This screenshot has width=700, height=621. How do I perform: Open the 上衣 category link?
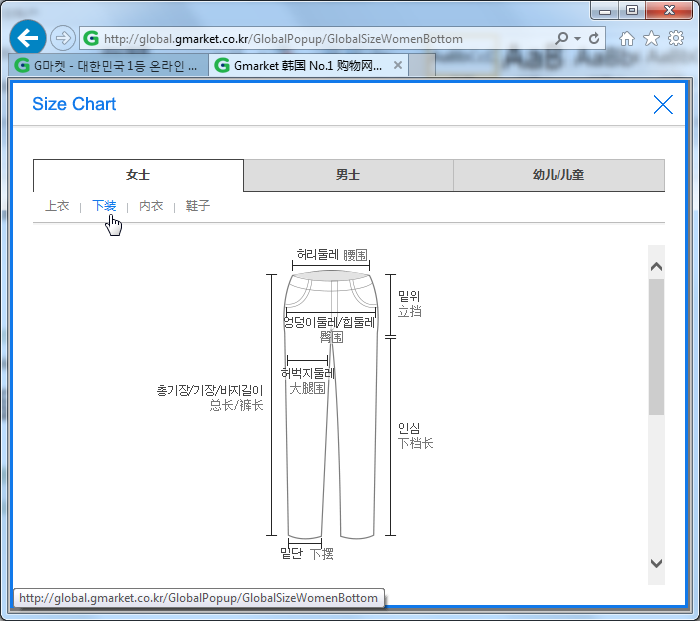click(x=57, y=206)
